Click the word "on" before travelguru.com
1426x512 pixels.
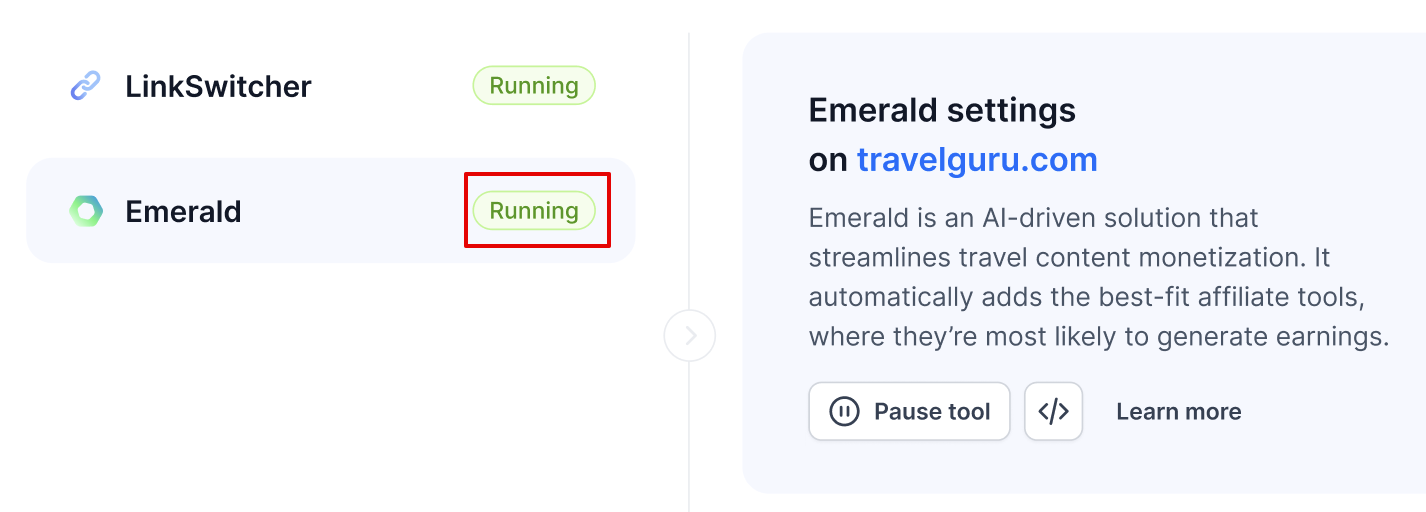829,160
